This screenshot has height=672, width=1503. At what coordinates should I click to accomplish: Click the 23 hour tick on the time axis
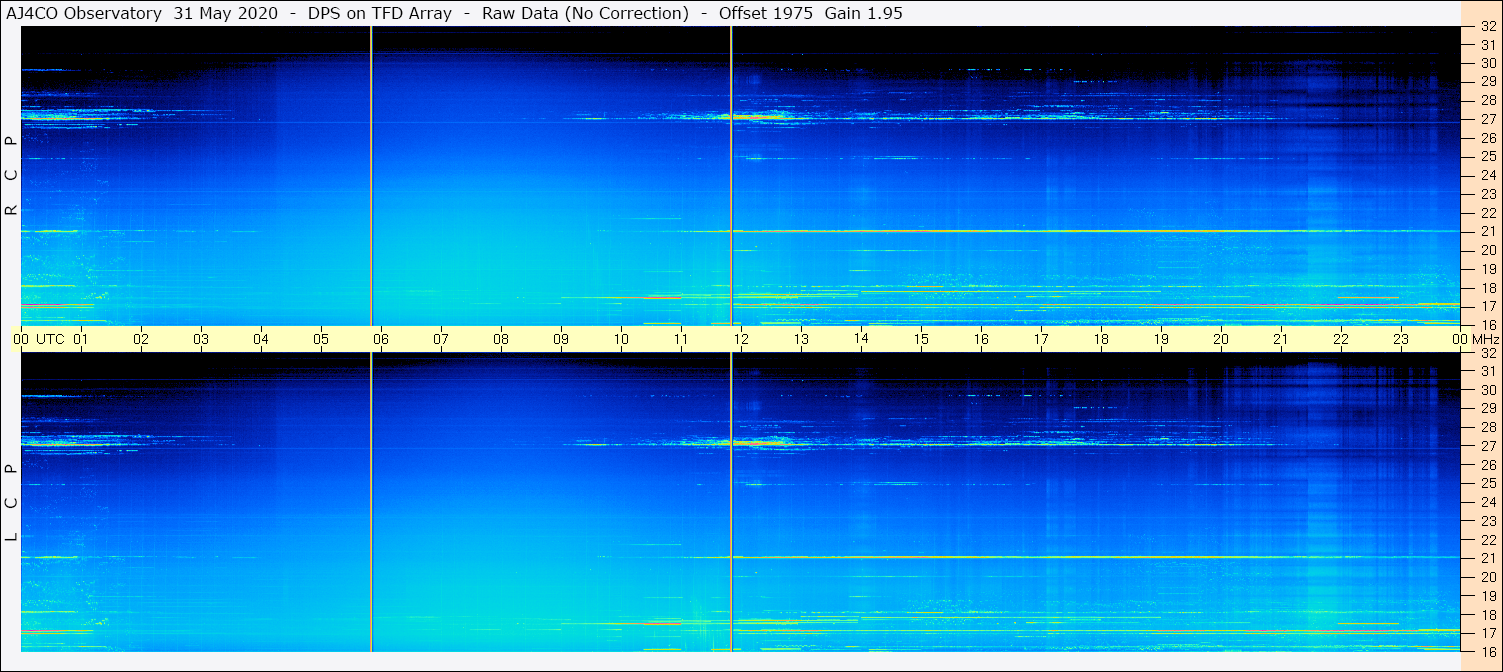click(x=1401, y=340)
